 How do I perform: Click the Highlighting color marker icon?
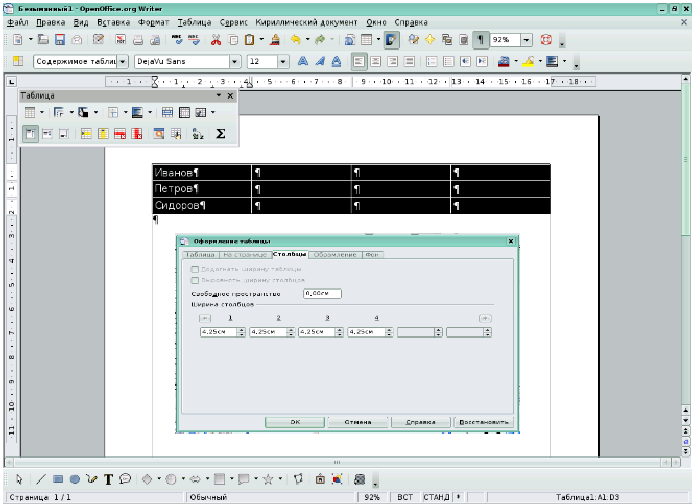[528, 61]
